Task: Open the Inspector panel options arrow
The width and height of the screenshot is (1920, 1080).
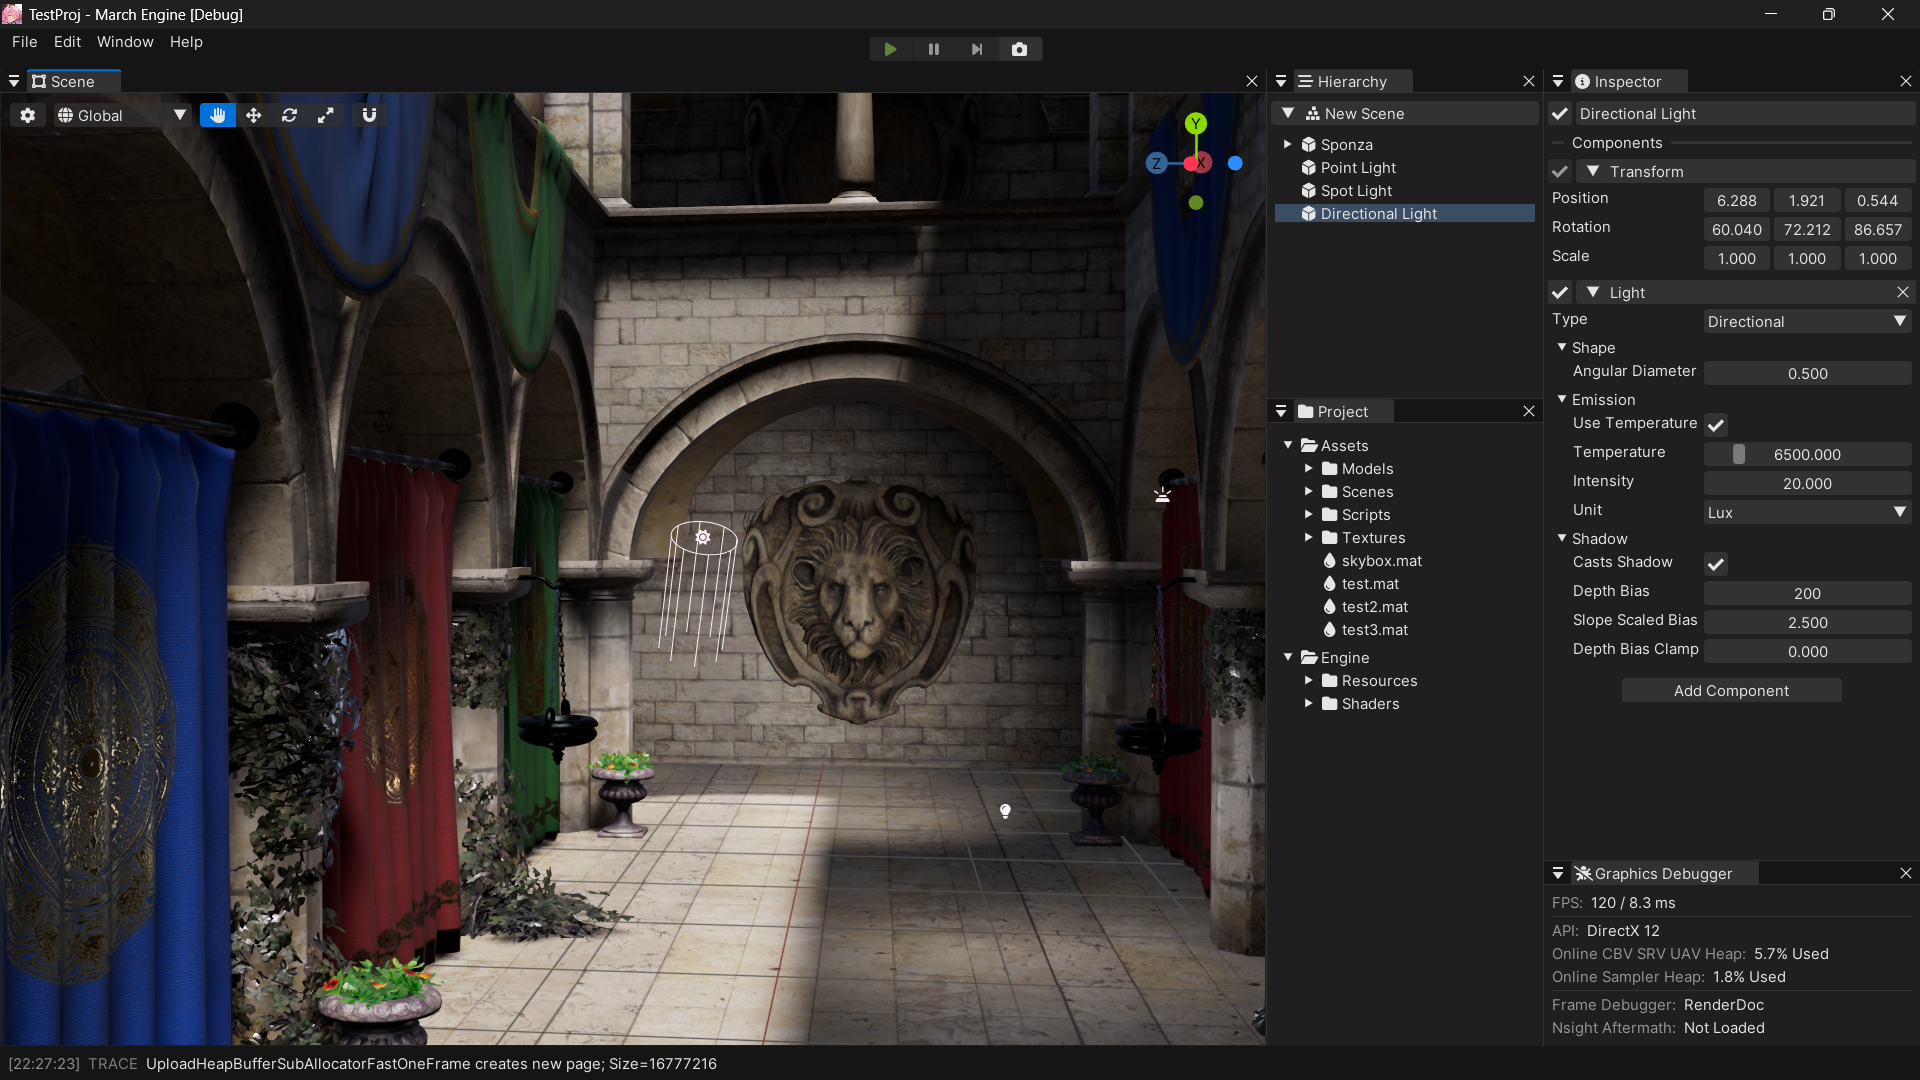Action: click(1558, 81)
